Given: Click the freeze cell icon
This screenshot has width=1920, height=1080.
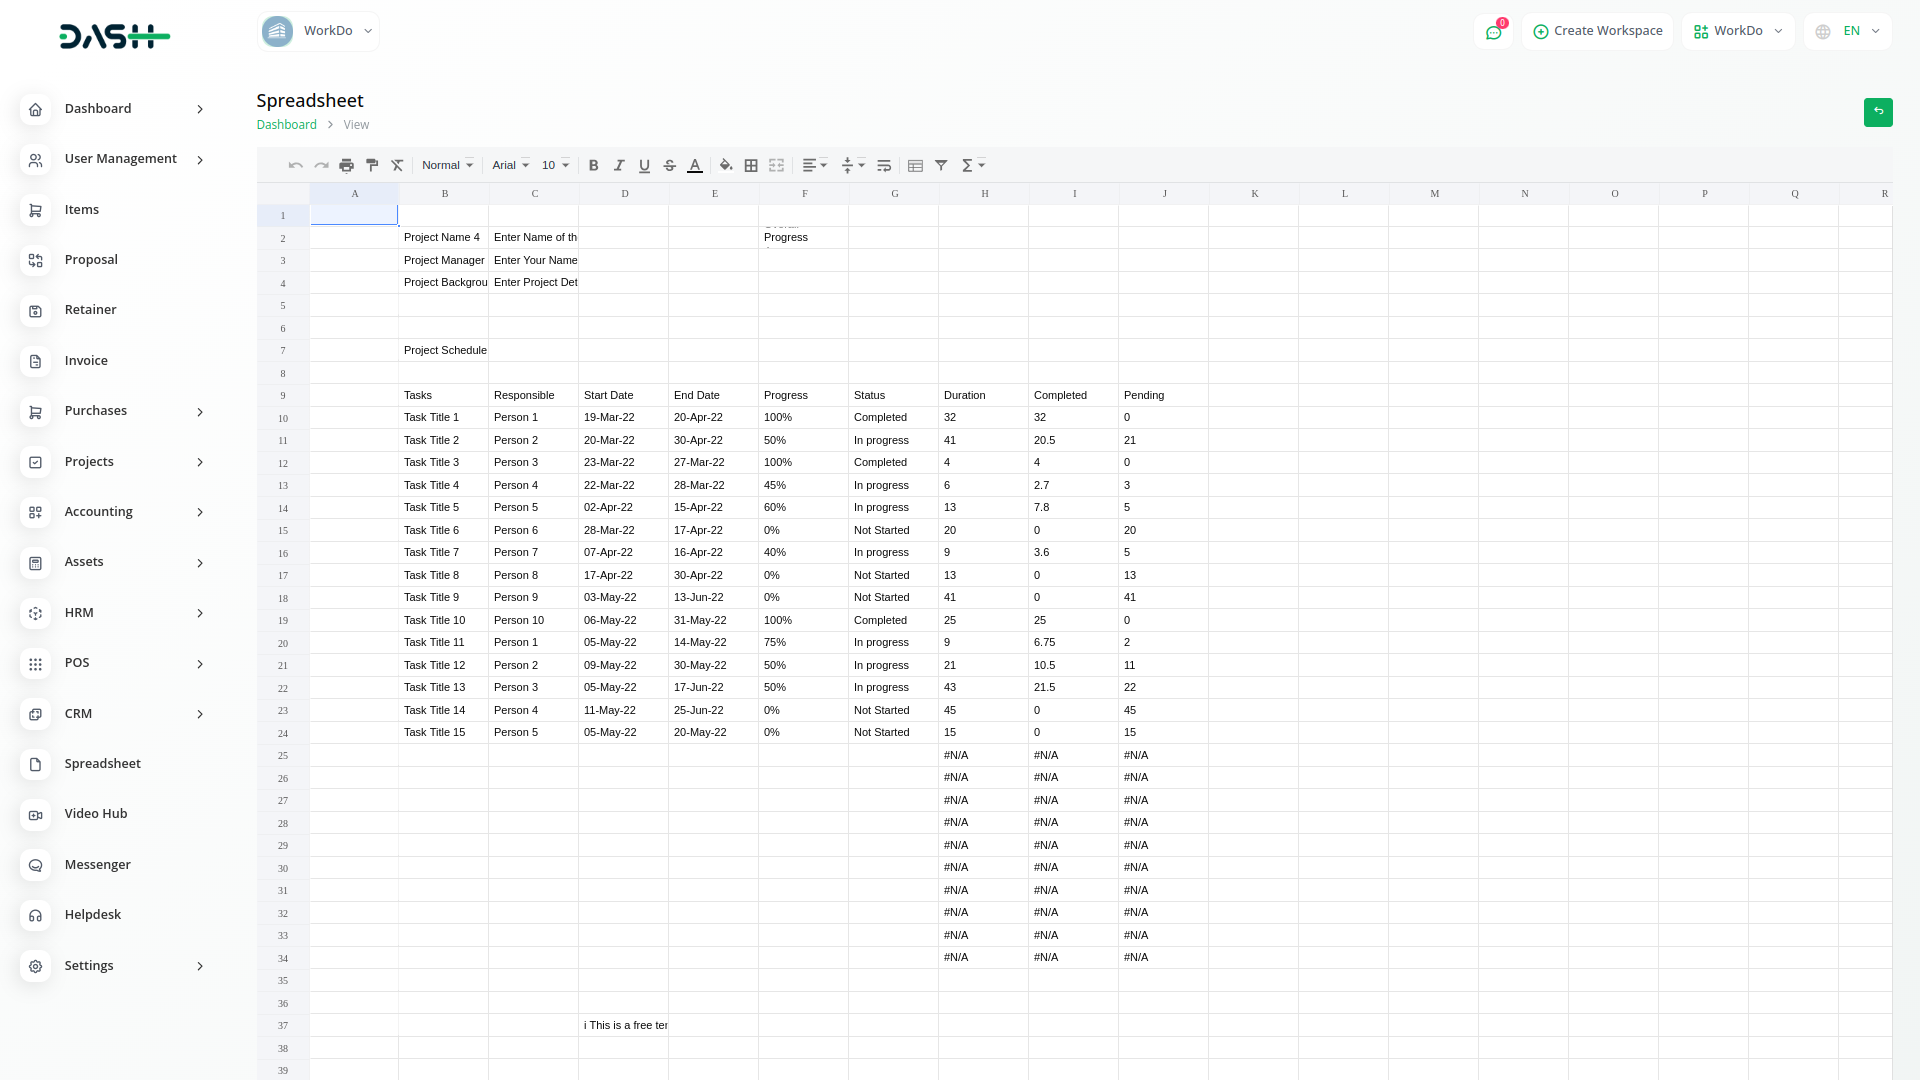Looking at the screenshot, I should 915,166.
